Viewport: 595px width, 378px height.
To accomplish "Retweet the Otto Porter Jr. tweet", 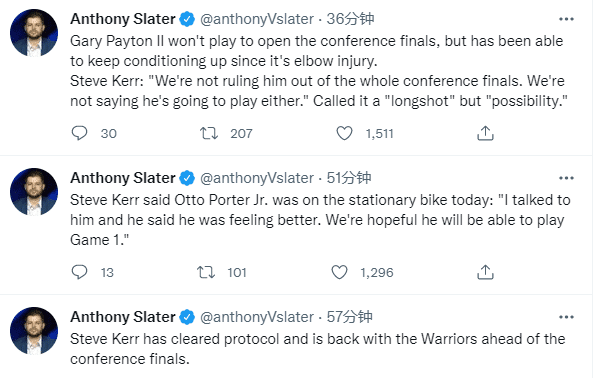I will (206, 272).
